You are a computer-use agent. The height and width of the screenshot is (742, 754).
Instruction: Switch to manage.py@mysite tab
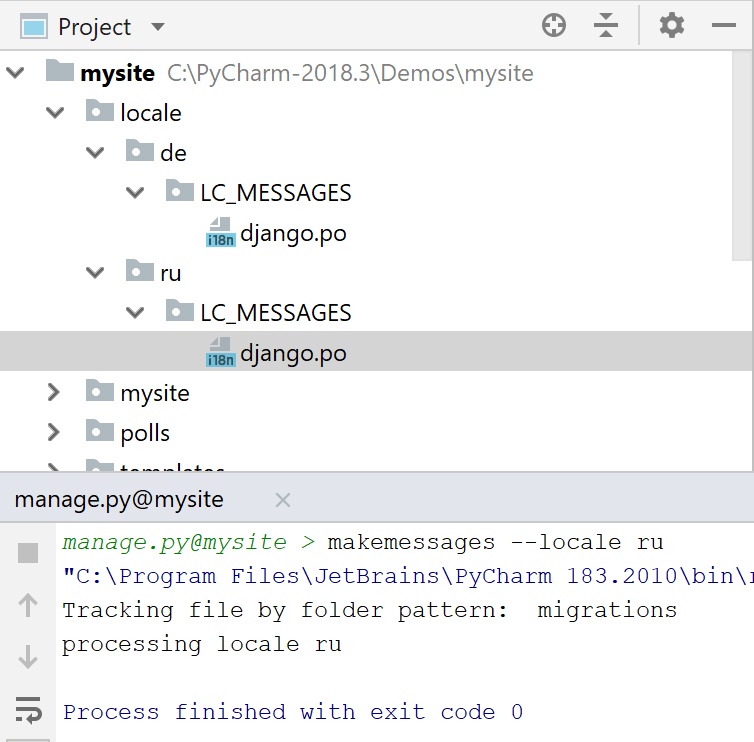tap(119, 500)
